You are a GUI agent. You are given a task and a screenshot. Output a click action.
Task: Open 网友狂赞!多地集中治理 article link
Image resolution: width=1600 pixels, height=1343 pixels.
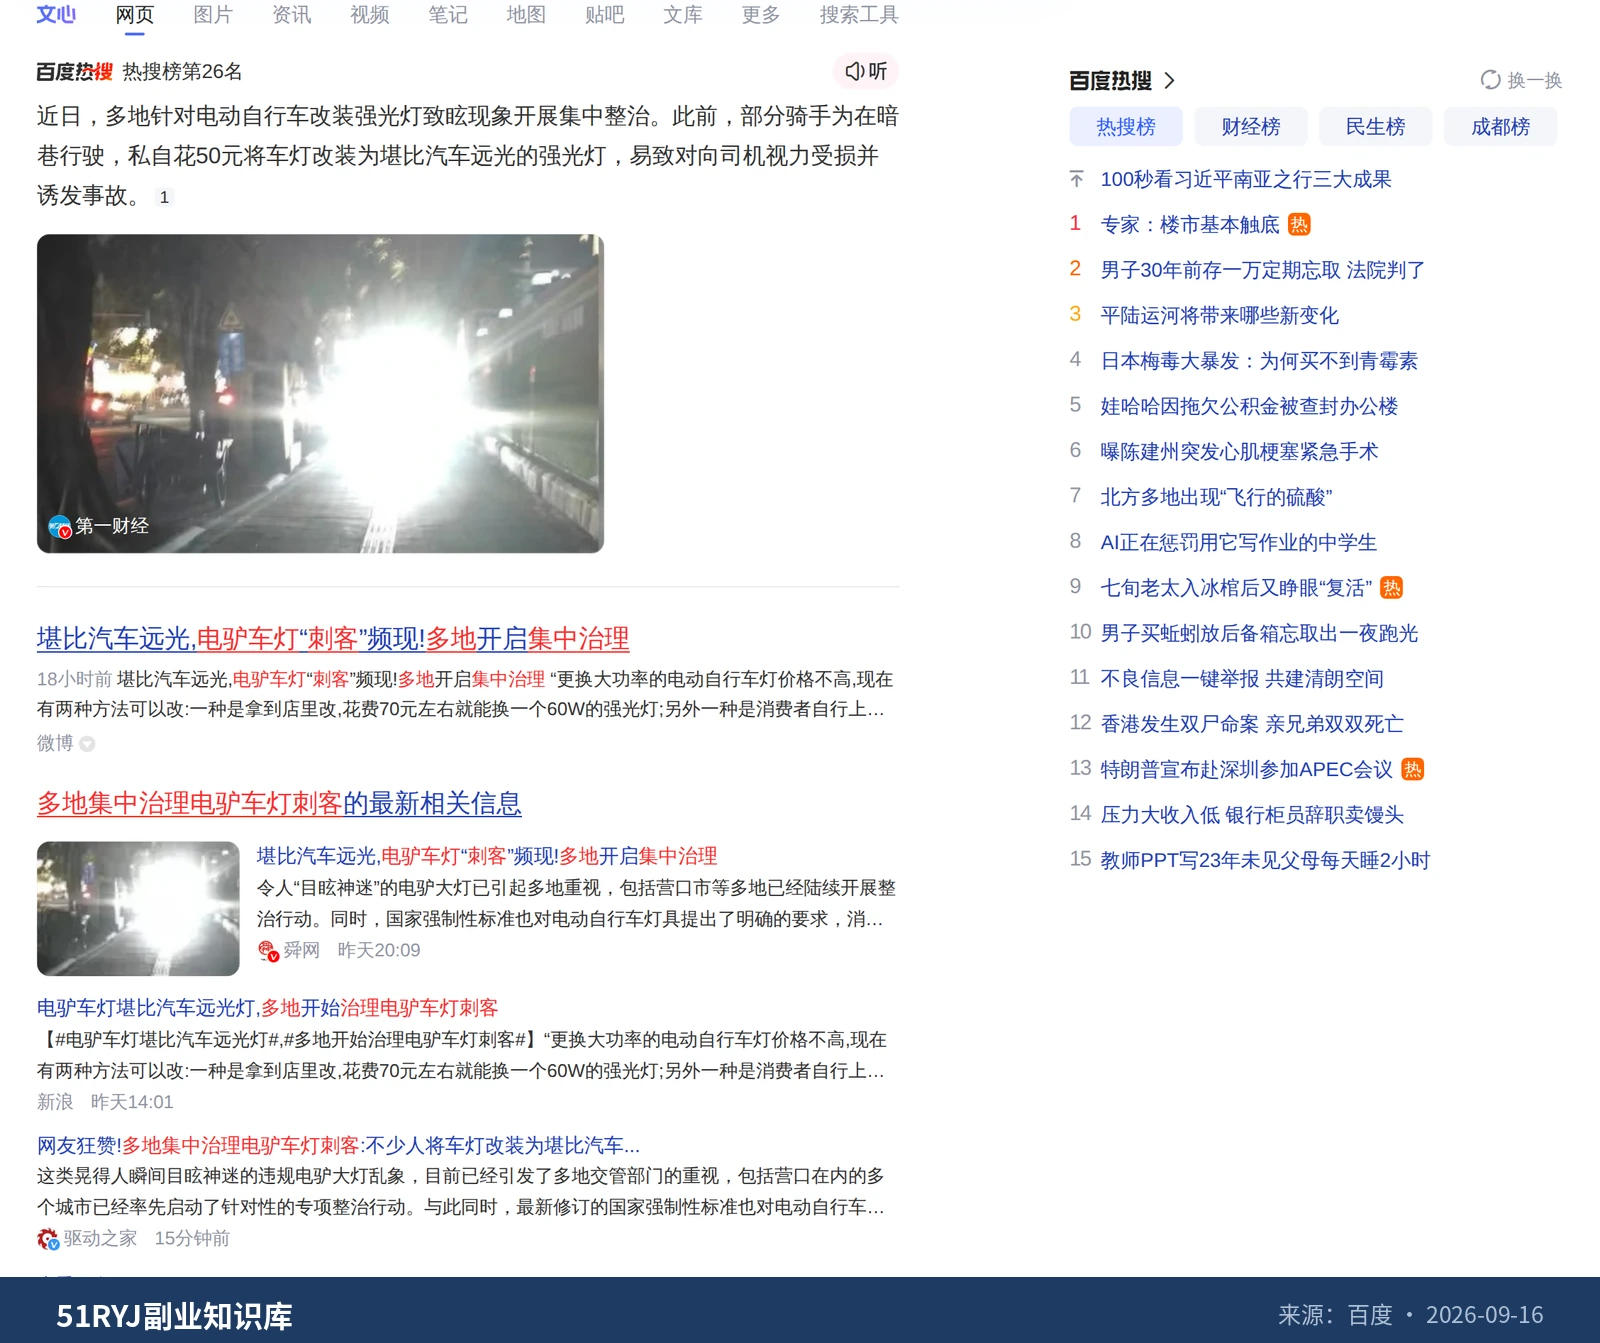(x=338, y=1145)
